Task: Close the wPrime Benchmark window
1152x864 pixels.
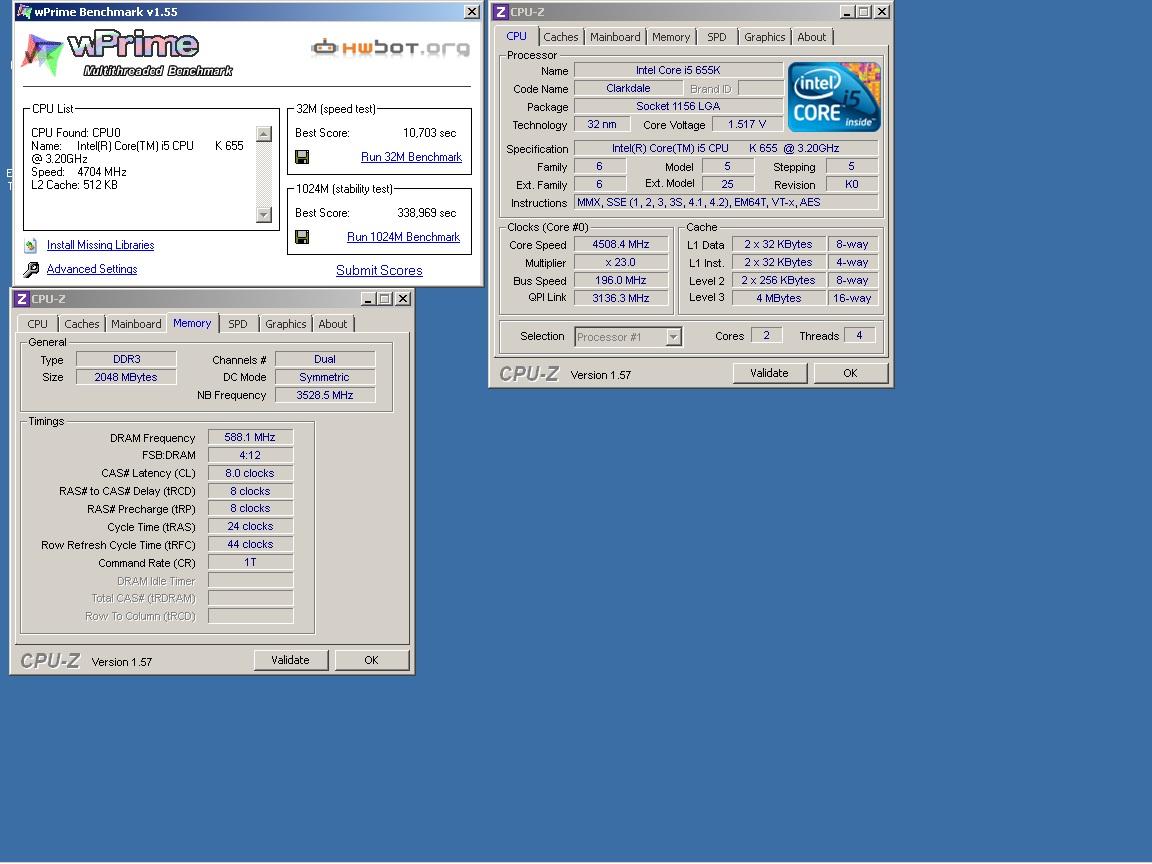Action: [472, 12]
